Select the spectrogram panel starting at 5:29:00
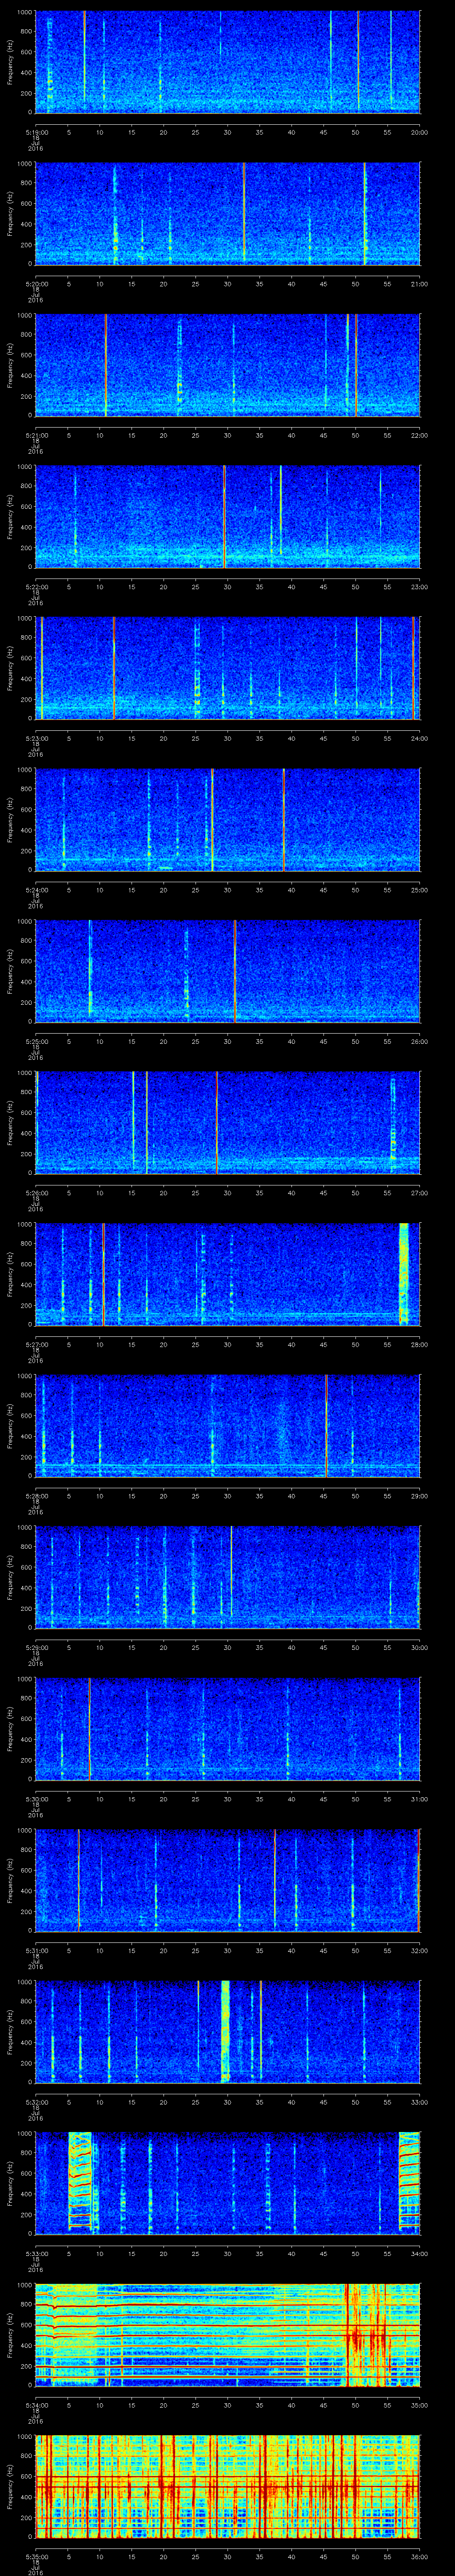Image resolution: width=455 pixels, height=2576 pixels. (228, 1577)
